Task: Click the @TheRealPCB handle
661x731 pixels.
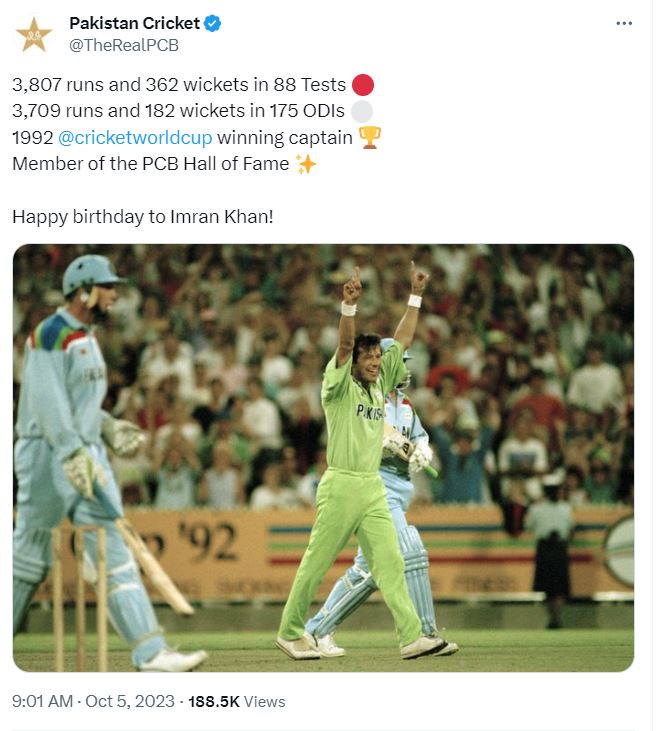Action: coord(124,45)
